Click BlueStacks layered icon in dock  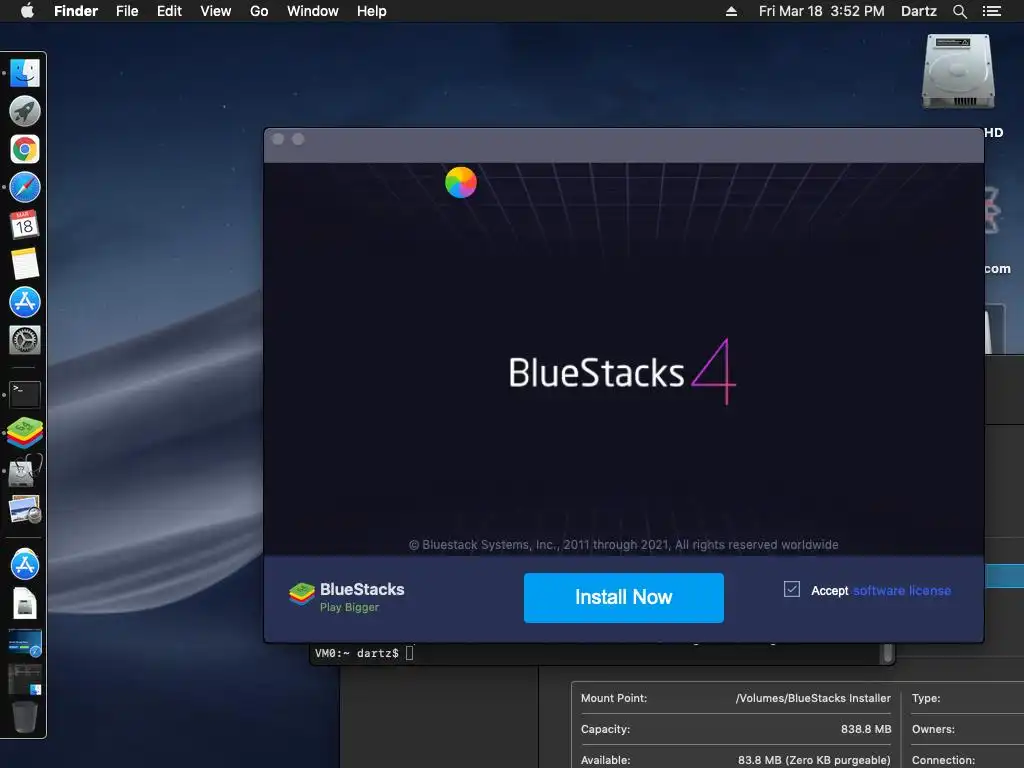coord(25,433)
